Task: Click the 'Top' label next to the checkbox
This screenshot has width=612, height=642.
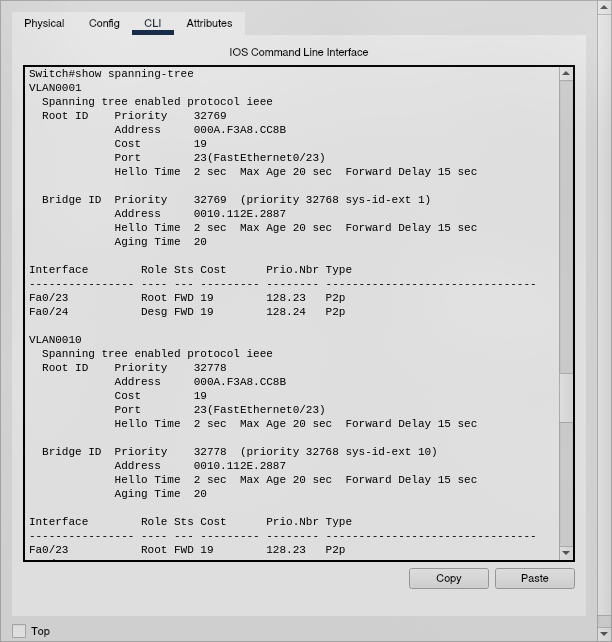Action: [40, 631]
